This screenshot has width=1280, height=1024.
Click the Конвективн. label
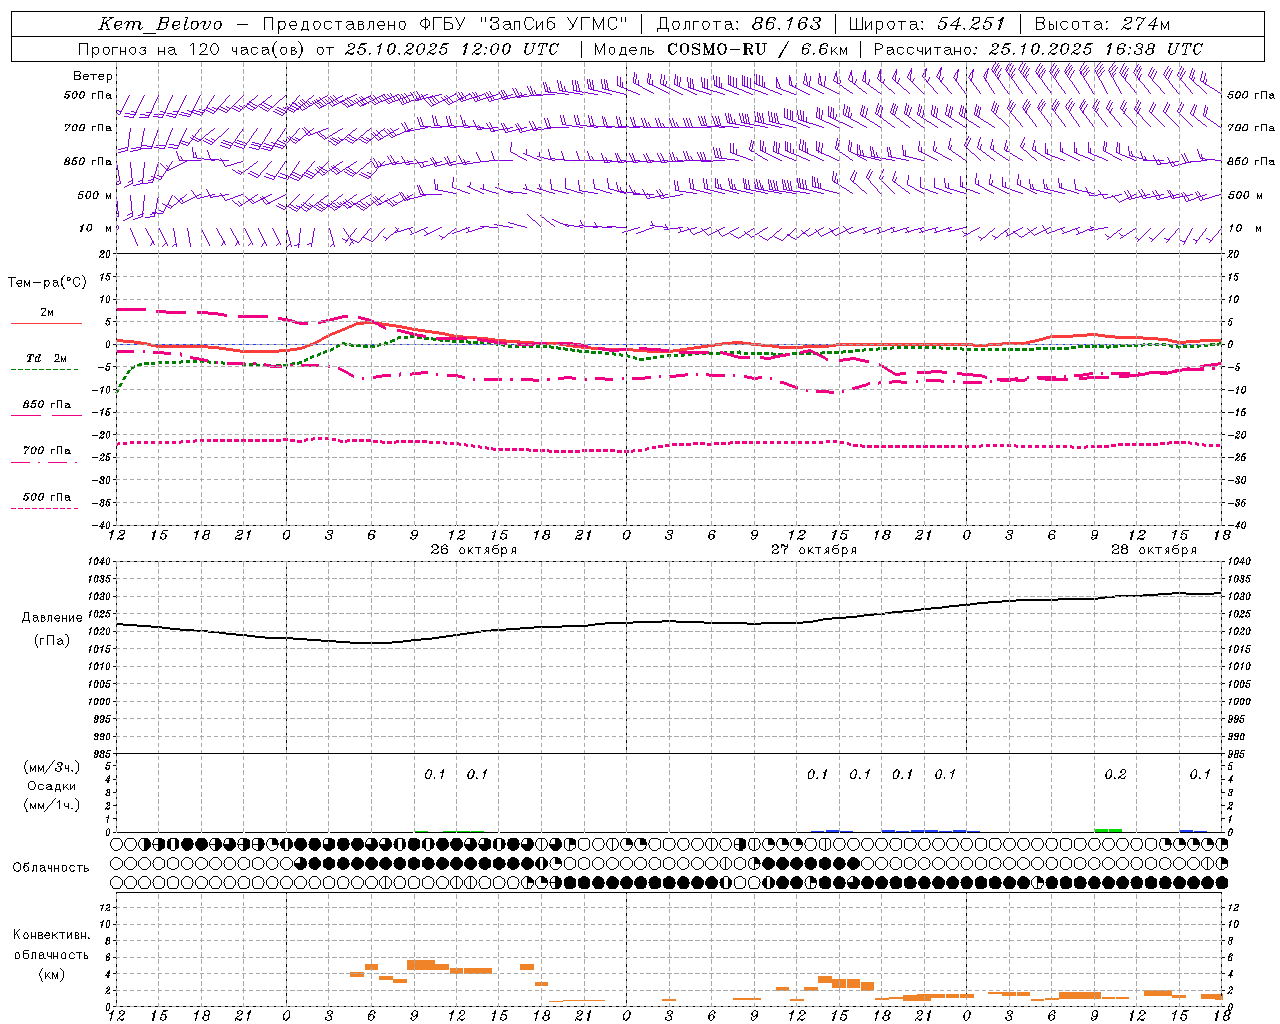(x=52, y=935)
